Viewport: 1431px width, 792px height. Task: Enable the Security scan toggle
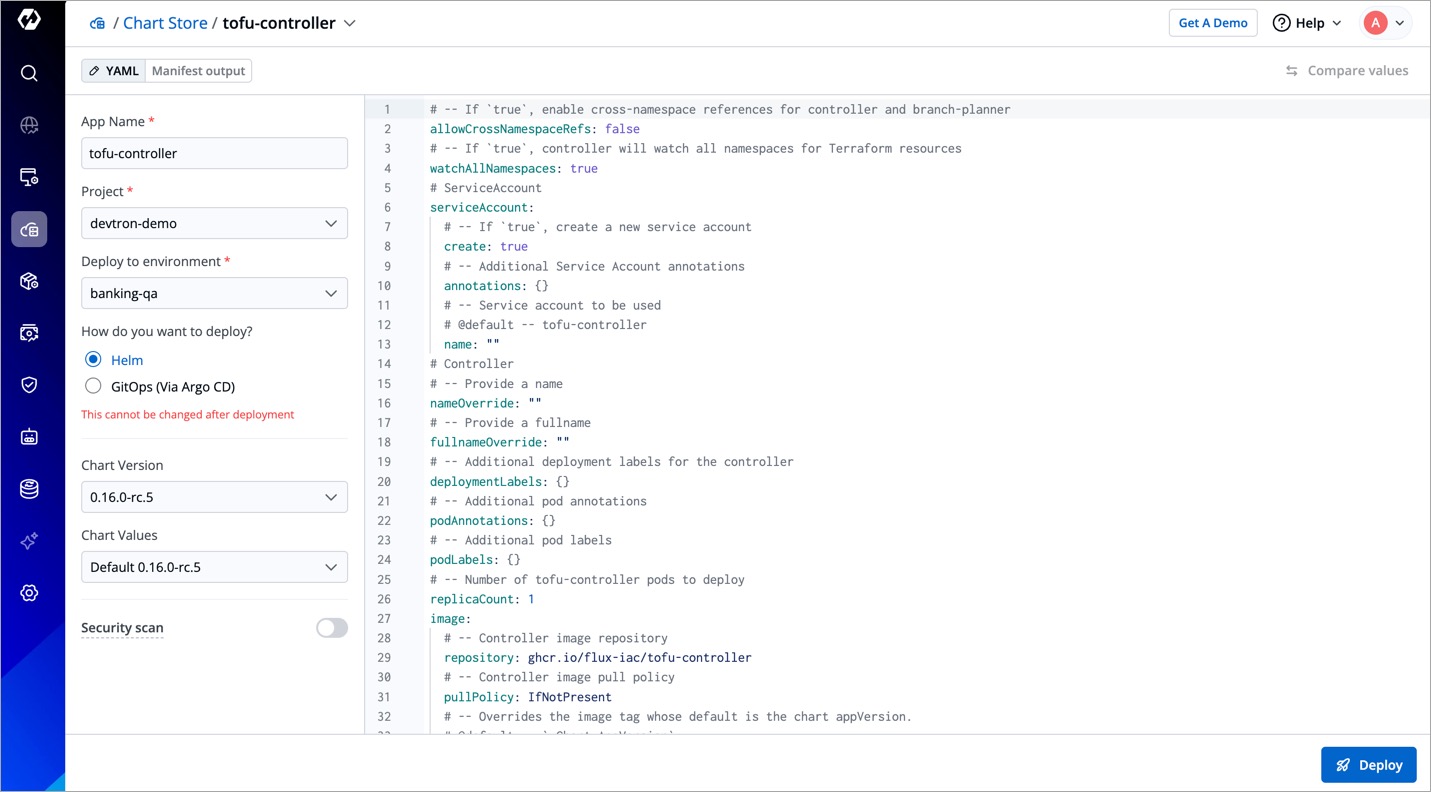click(x=331, y=628)
